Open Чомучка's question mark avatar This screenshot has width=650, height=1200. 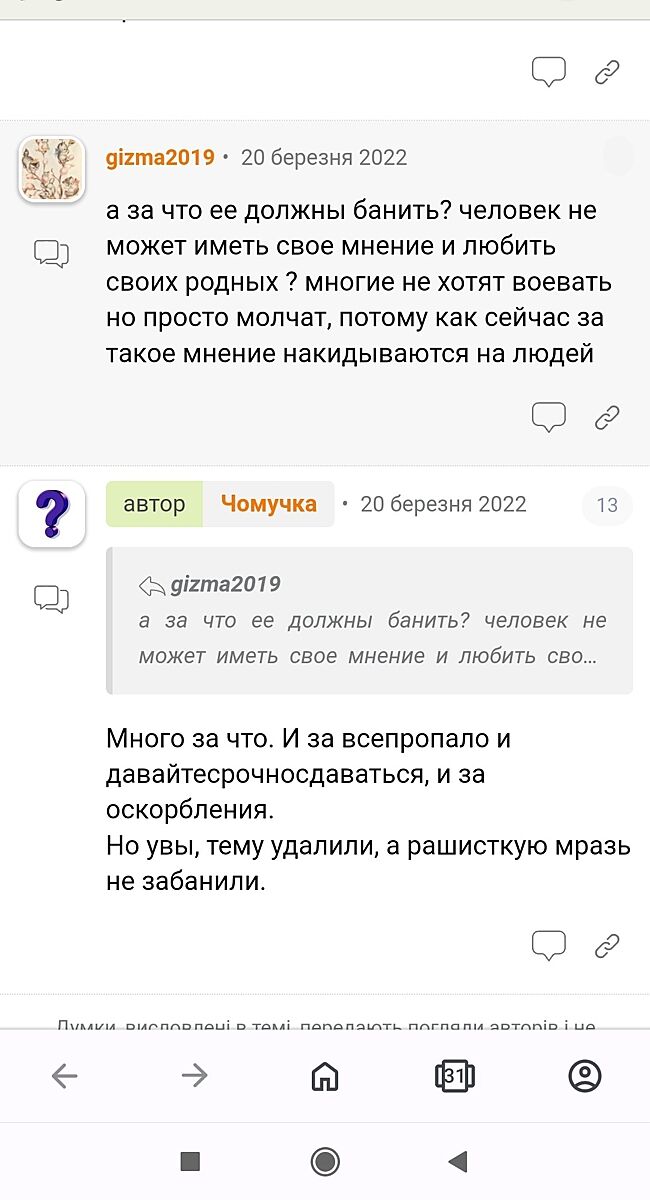(x=52, y=514)
